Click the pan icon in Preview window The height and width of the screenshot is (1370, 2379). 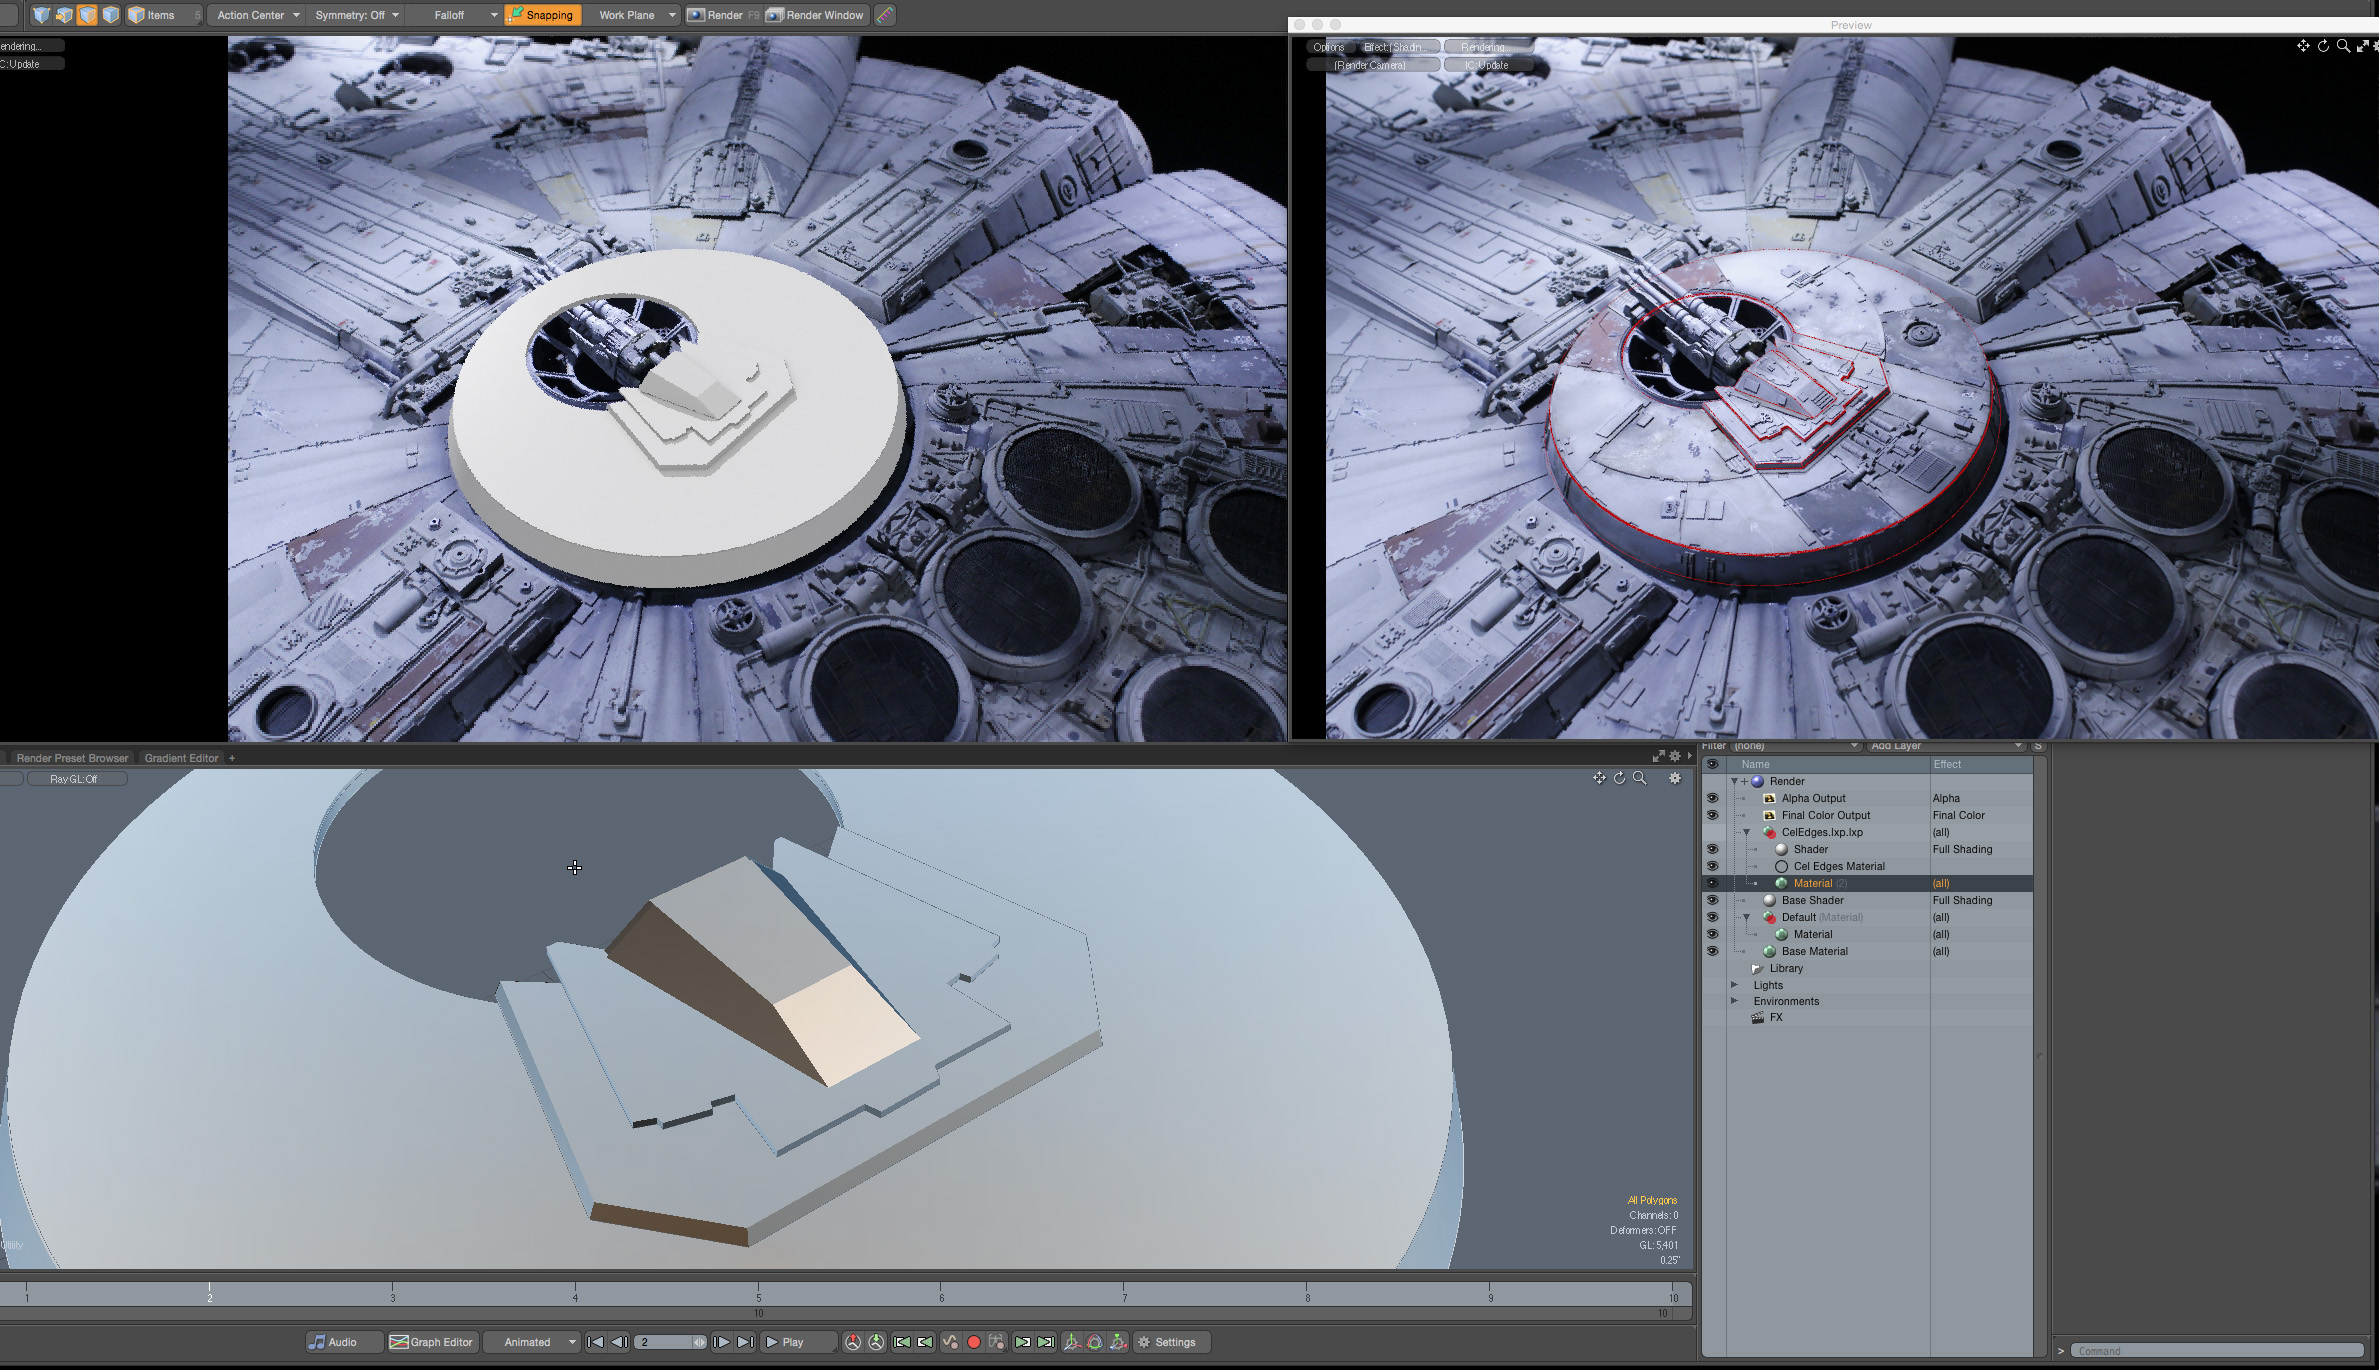point(2303,46)
